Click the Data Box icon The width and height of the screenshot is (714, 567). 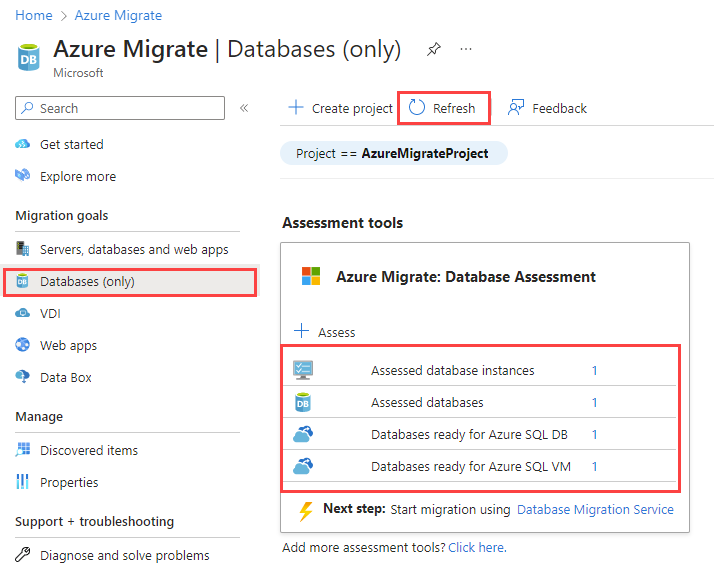coord(22,377)
